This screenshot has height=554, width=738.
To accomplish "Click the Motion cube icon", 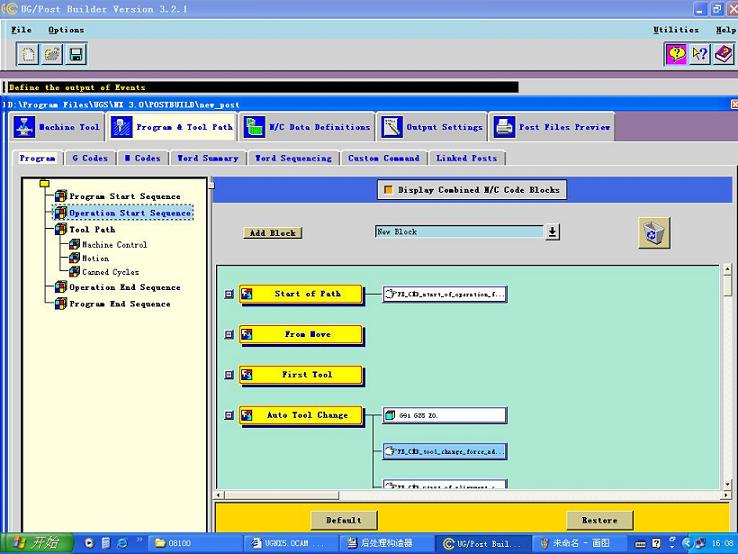I will (74, 258).
